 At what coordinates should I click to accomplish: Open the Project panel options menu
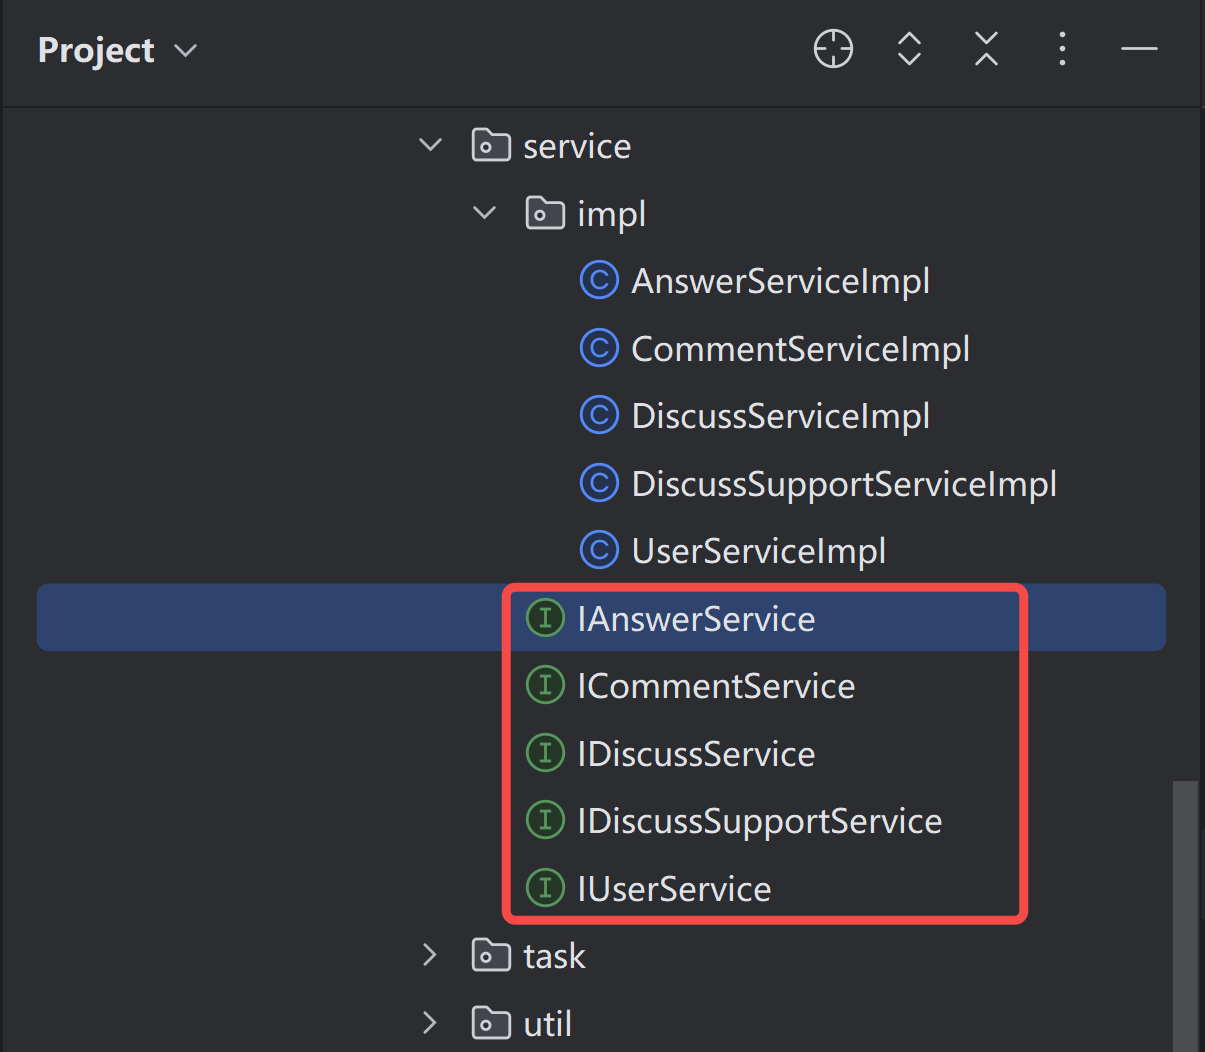1062,49
